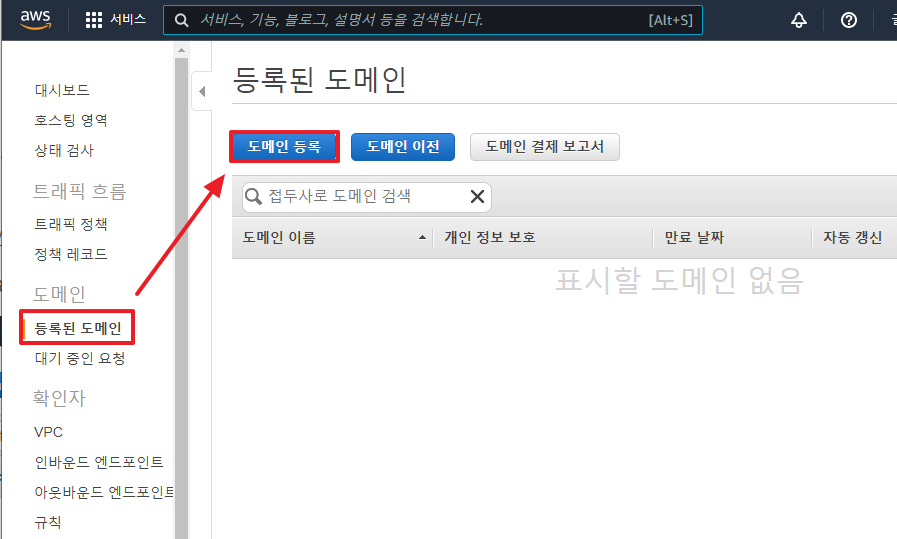The image size is (897, 539).
Task: Open 아웃바운드 엔드포인트 in sidebar
Action: [x=104, y=492]
